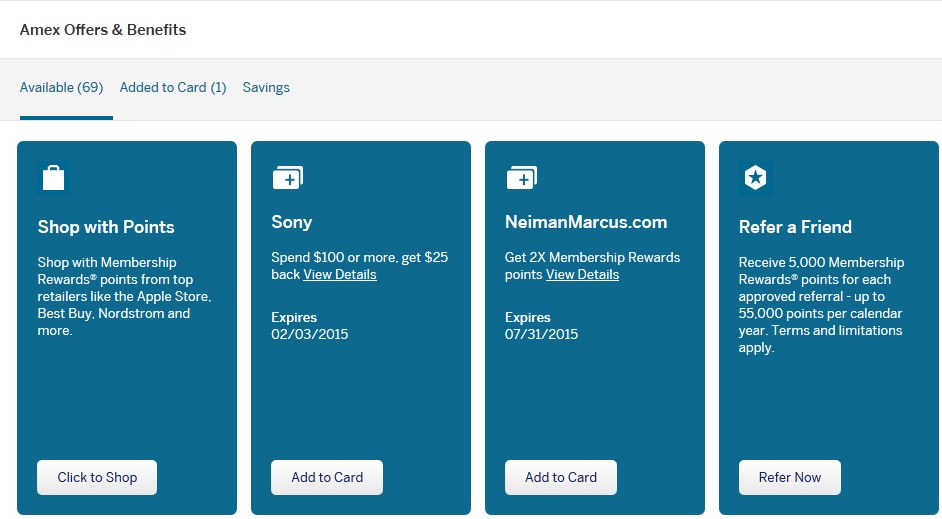This screenshot has width=942, height=519.
Task: Click the NeimanMarcus.com card-plus icon
Action: 521,177
